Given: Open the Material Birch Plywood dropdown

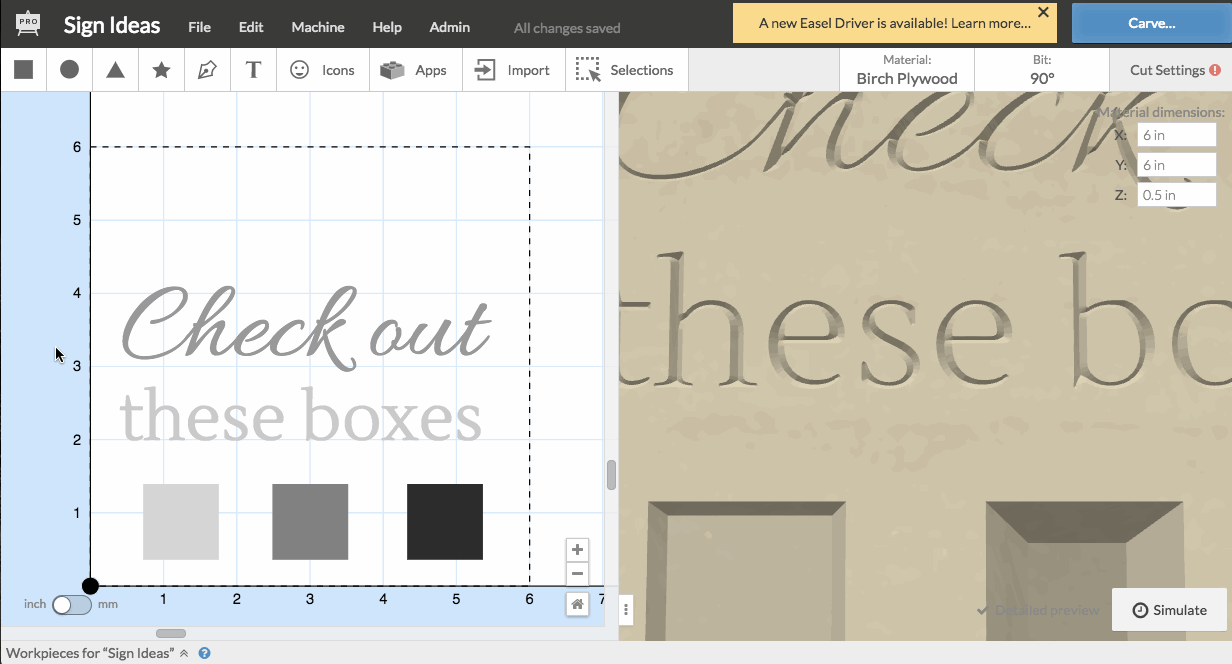Looking at the screenshot, I should (x=906, y=70).
